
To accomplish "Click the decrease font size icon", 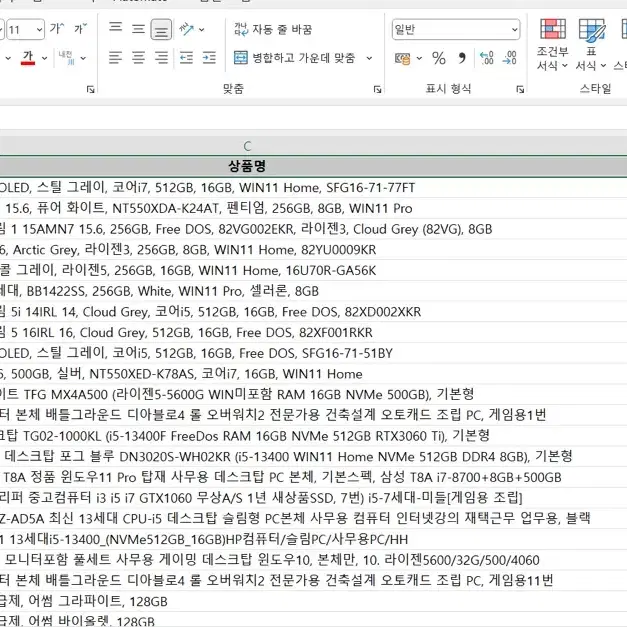I will 80,29.
